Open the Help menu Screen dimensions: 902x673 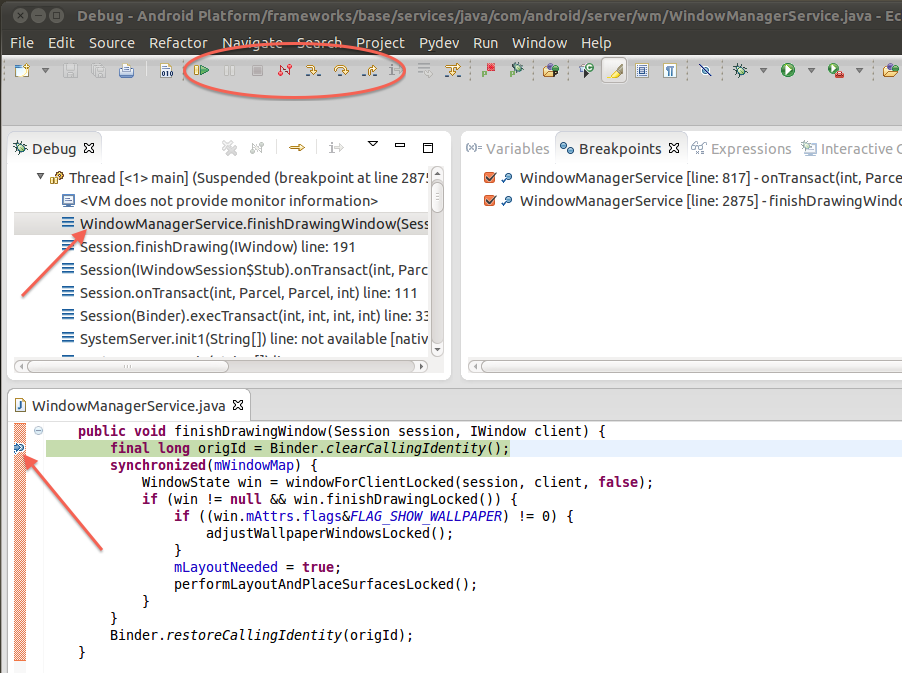[x=596, y=43]
